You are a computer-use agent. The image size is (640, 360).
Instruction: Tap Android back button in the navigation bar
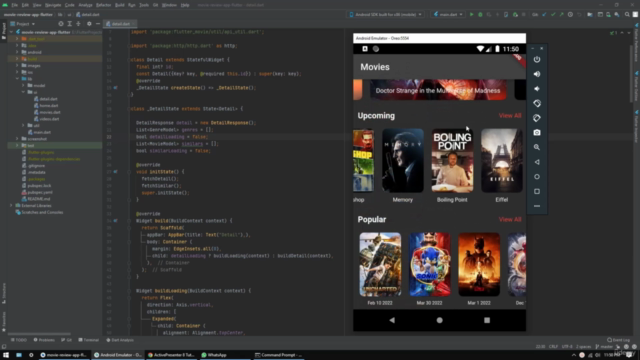(x=392, y=320)
